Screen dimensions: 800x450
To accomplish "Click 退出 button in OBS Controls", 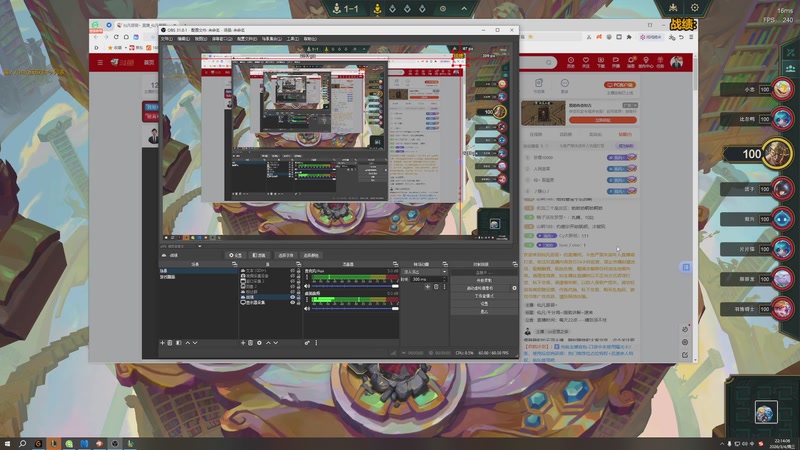I will click(484, 312).
